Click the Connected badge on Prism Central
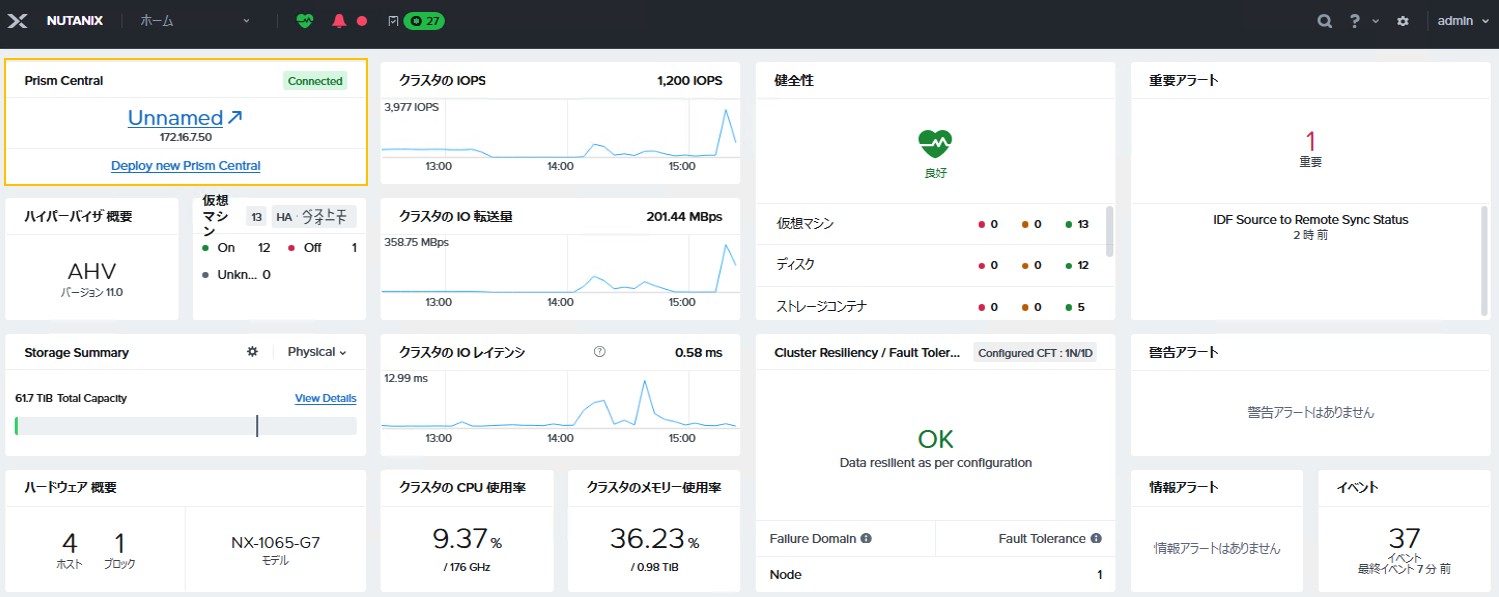The height and width of the screenshot is (597, 1499). coord(314,80)
